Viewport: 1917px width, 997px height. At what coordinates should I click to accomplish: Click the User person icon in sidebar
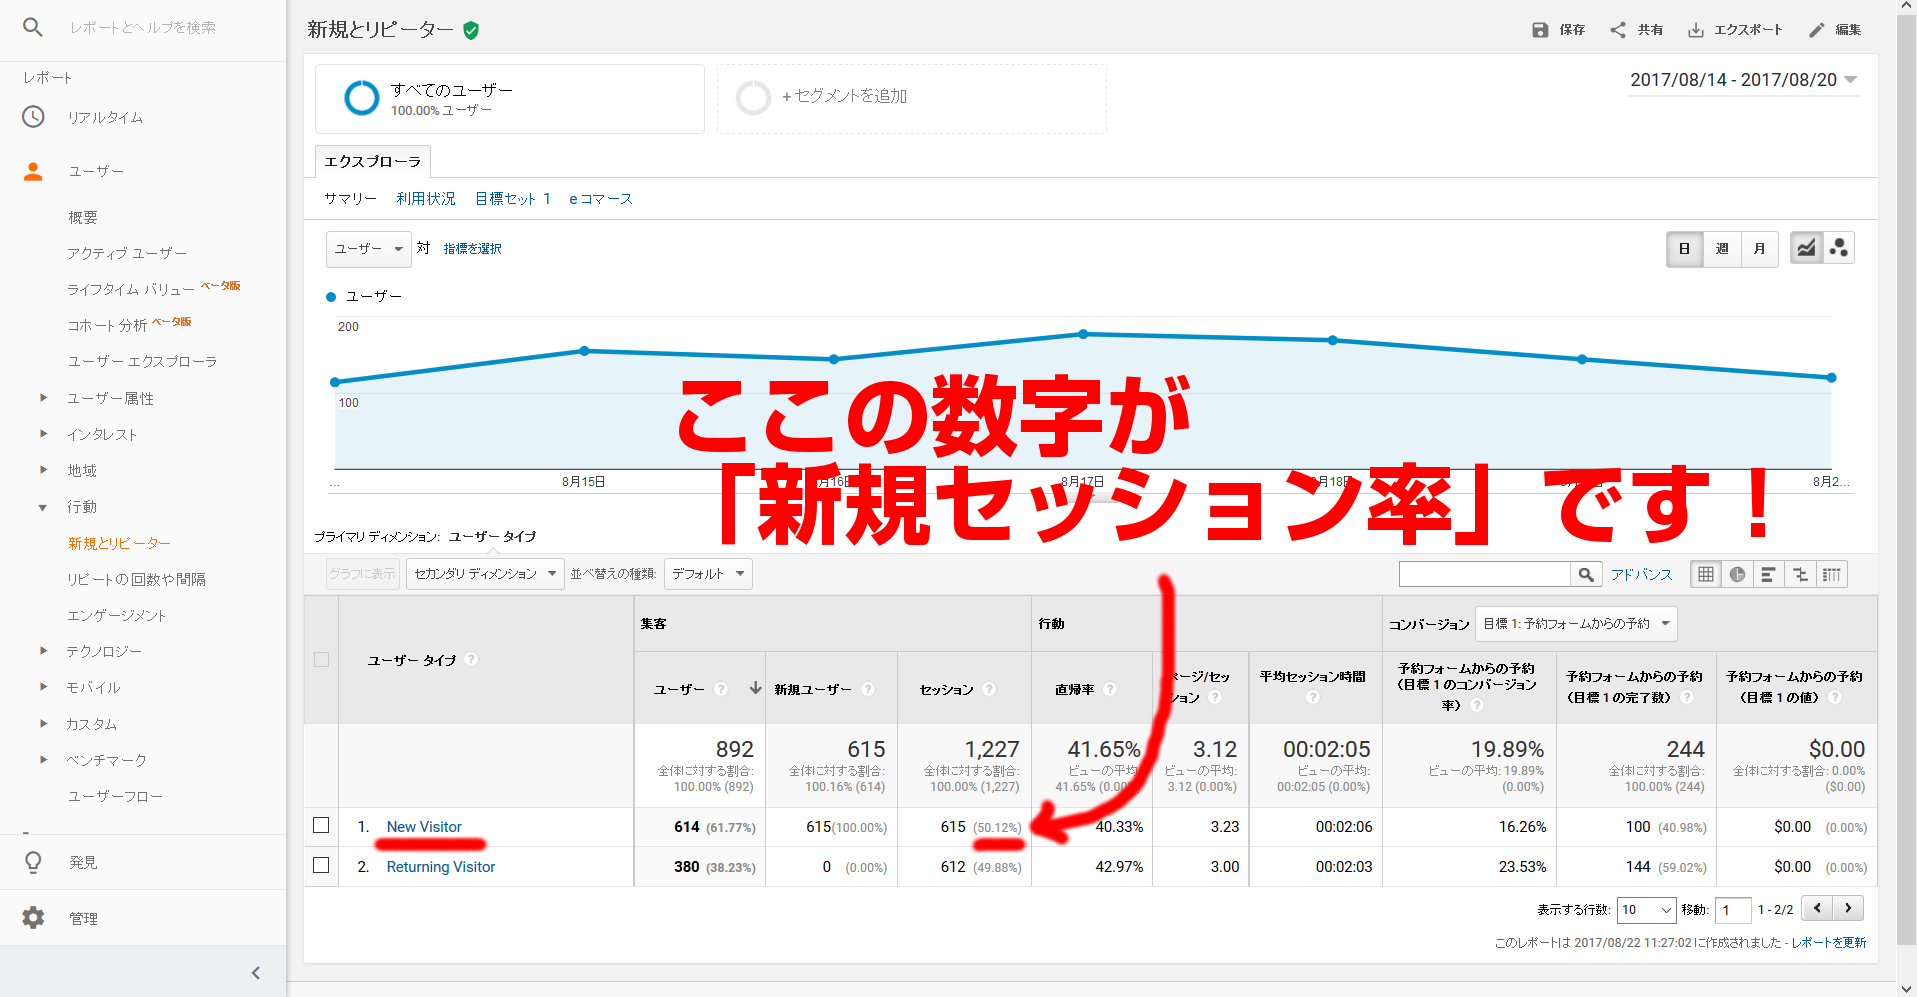tap(33, 171)
